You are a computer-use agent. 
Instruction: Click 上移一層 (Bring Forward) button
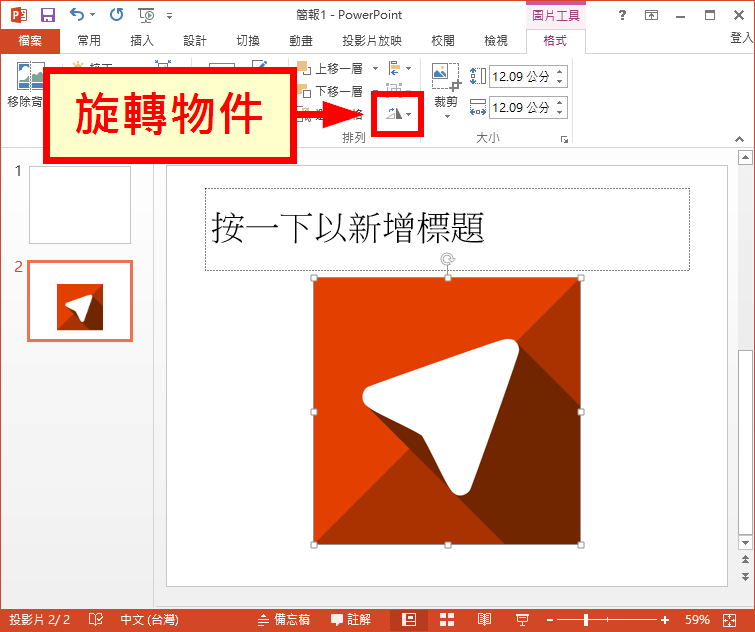click(x=331, y=68)
